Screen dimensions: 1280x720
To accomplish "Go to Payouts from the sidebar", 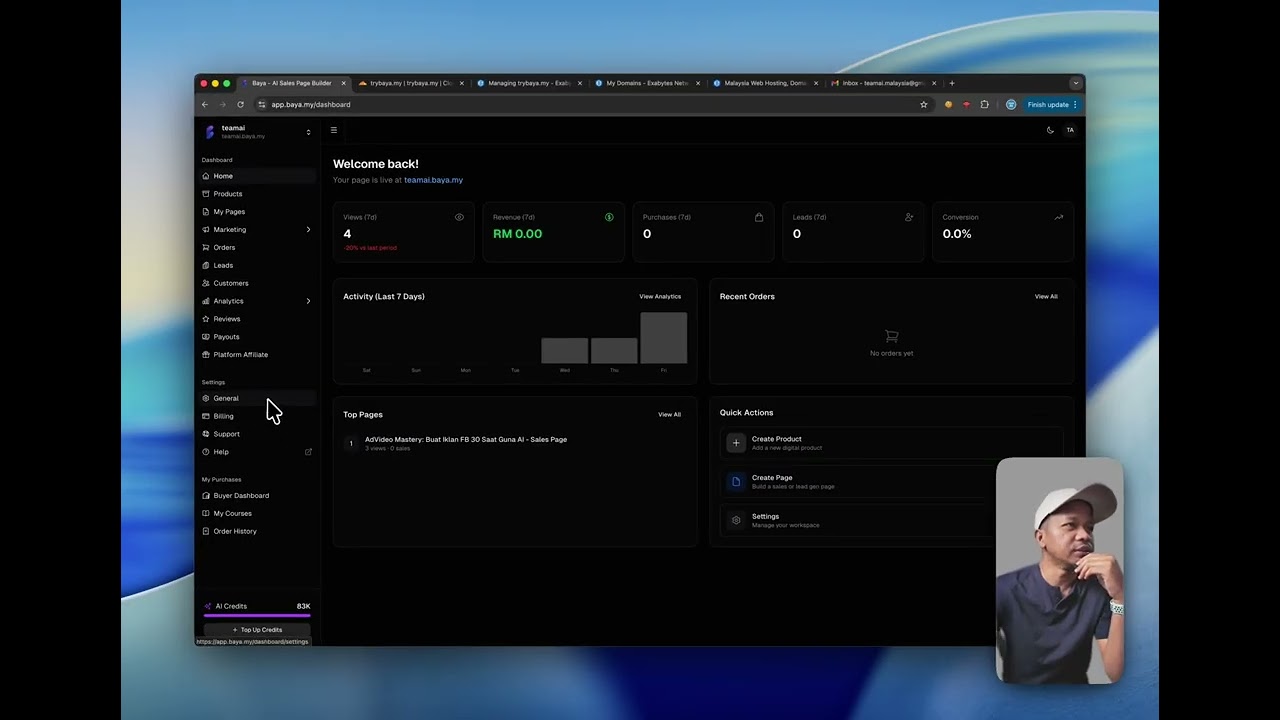I will pos(257,337).
